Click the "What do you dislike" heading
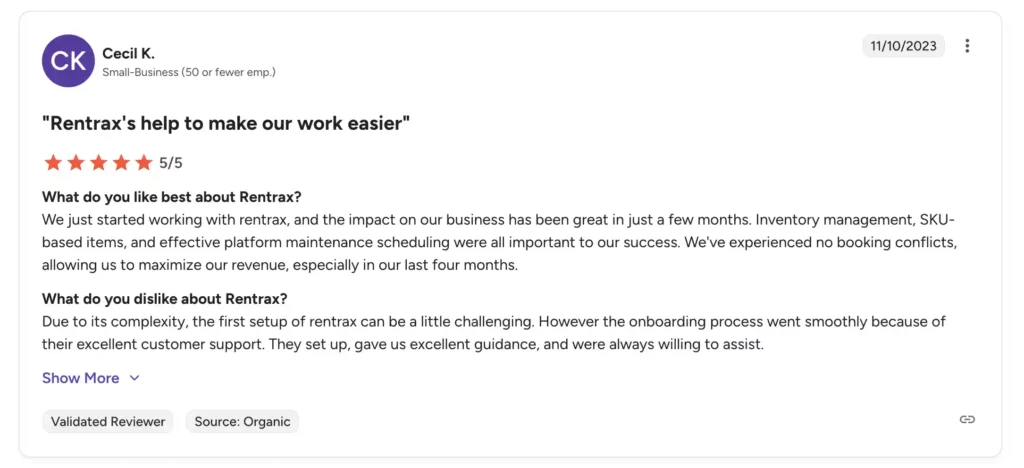 [165, 299]
